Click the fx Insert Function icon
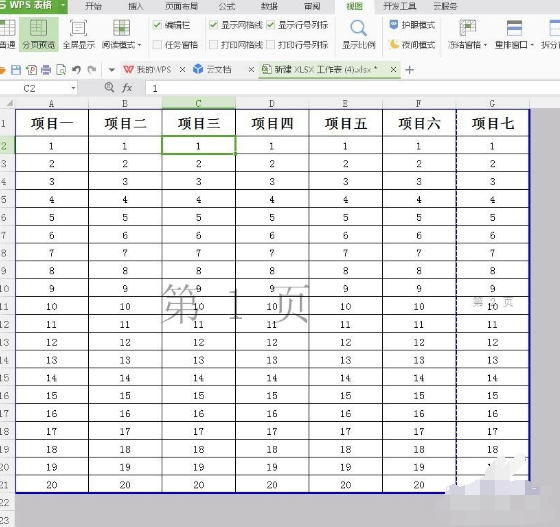This screenshot has height=527, width=560. pyautogui.click(x=127, y=88)
